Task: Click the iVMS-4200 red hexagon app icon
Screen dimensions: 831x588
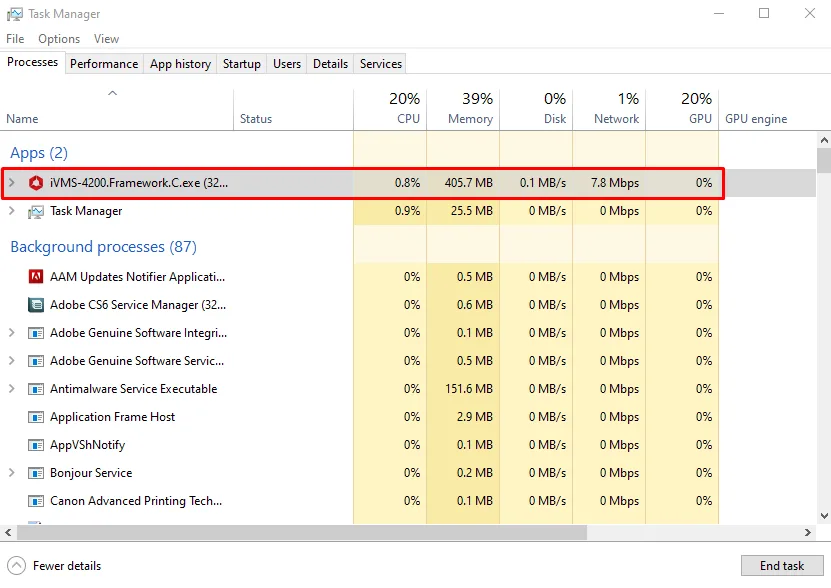Action: [36, 183]
